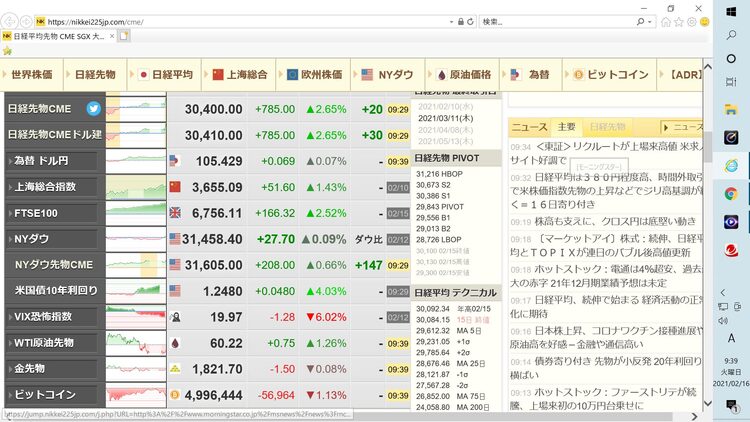Open the 欧州株価 menu

314,75
